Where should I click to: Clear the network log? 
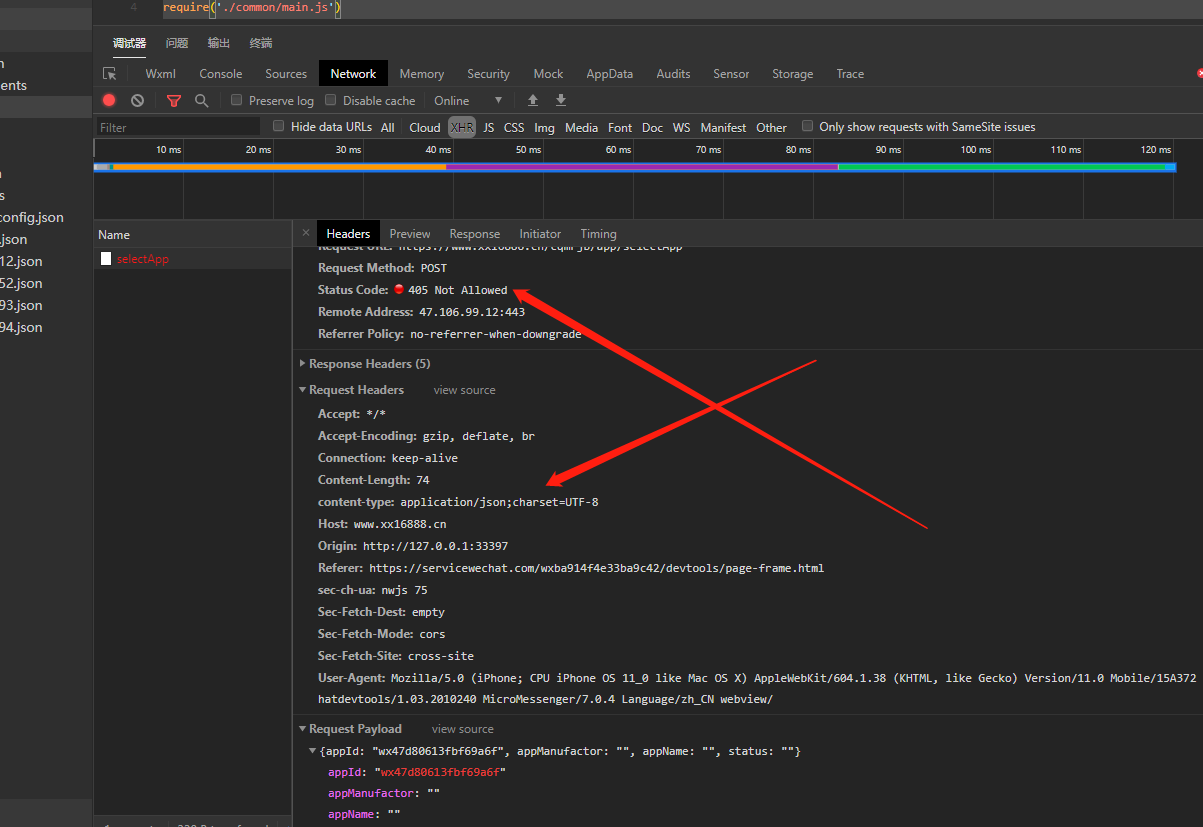click(x=137, y=100)
